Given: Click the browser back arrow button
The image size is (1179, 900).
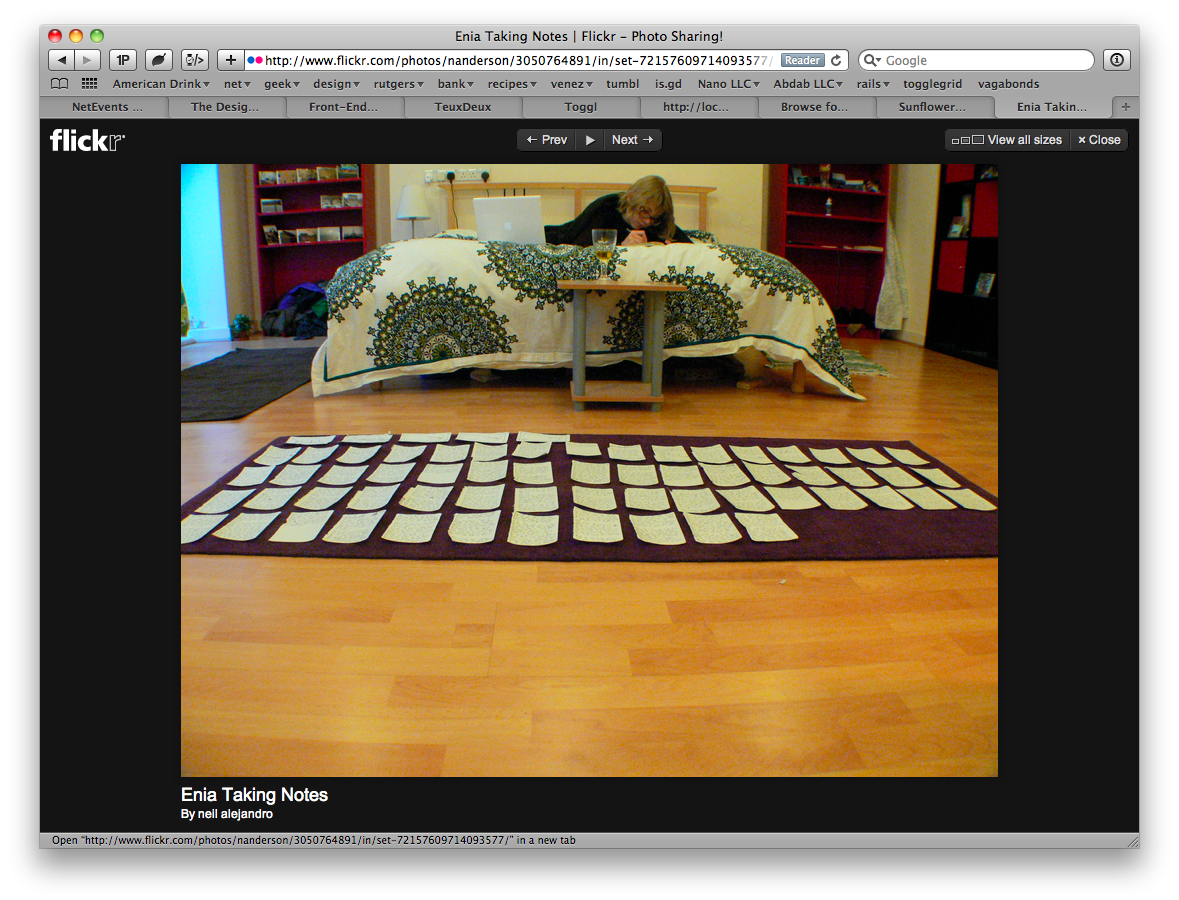Looking at the screenshot, I should pos(62,60).
